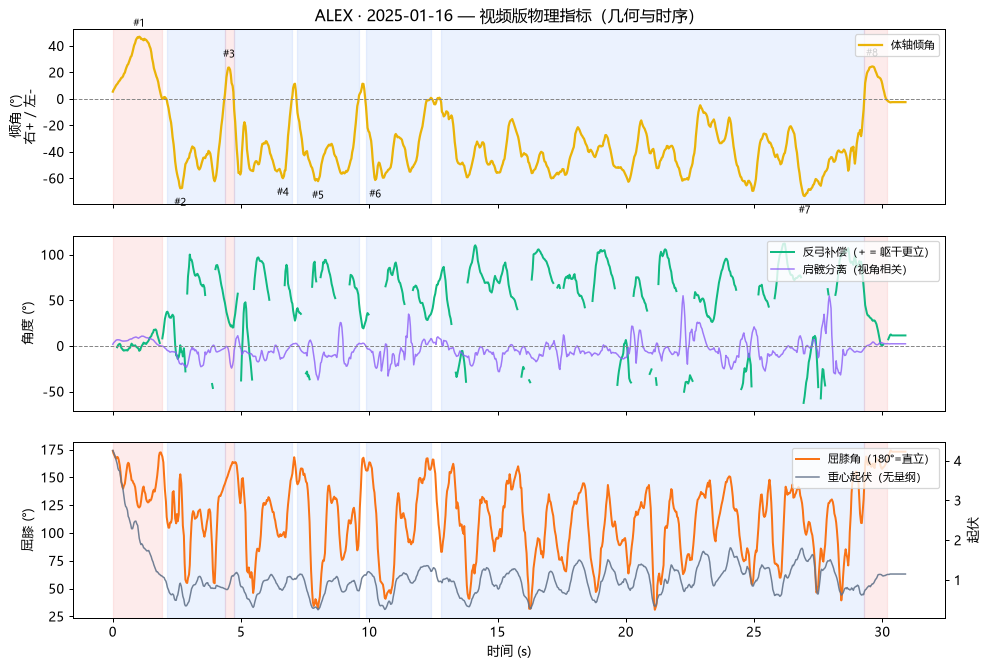Viewport: 989px width, 668px height.
Task: Click the #4 annotation label
Action: pos(283,192)
